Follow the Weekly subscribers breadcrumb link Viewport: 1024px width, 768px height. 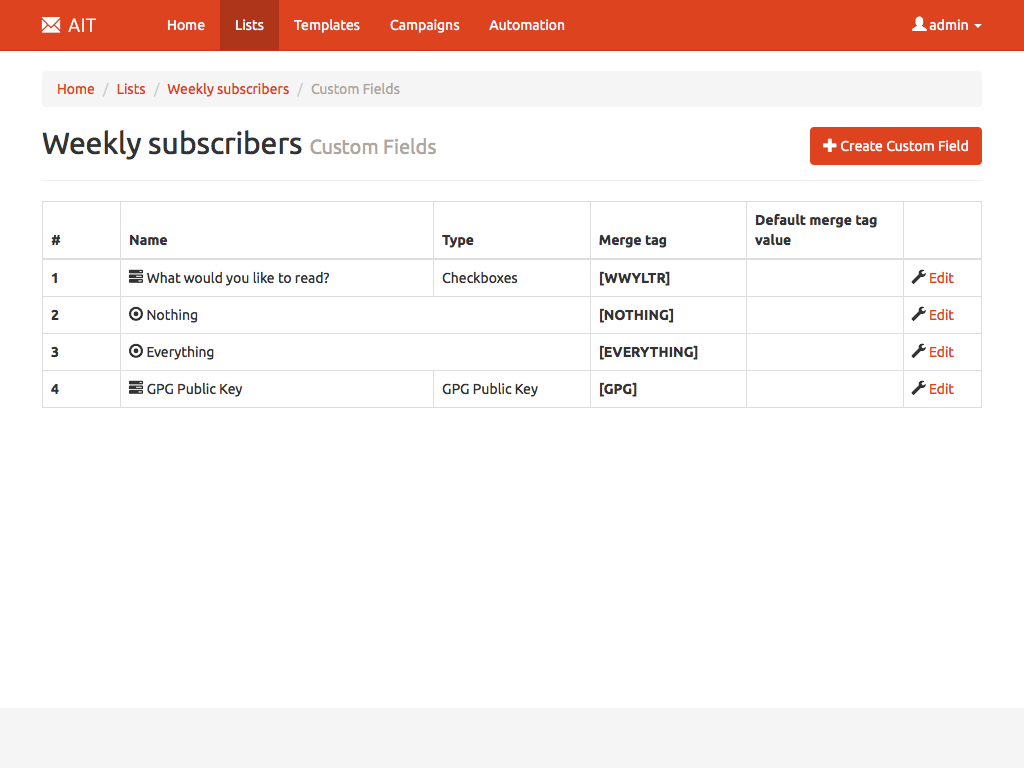(x=228, y=89)
